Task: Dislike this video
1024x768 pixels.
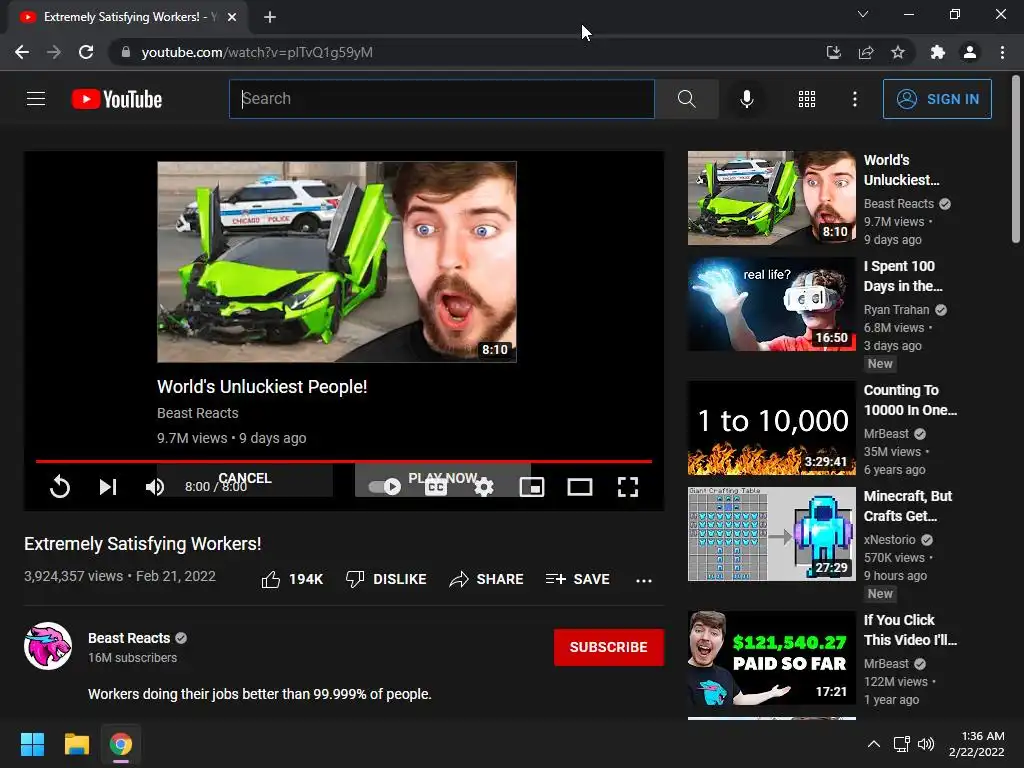Action: coord(386,579)
